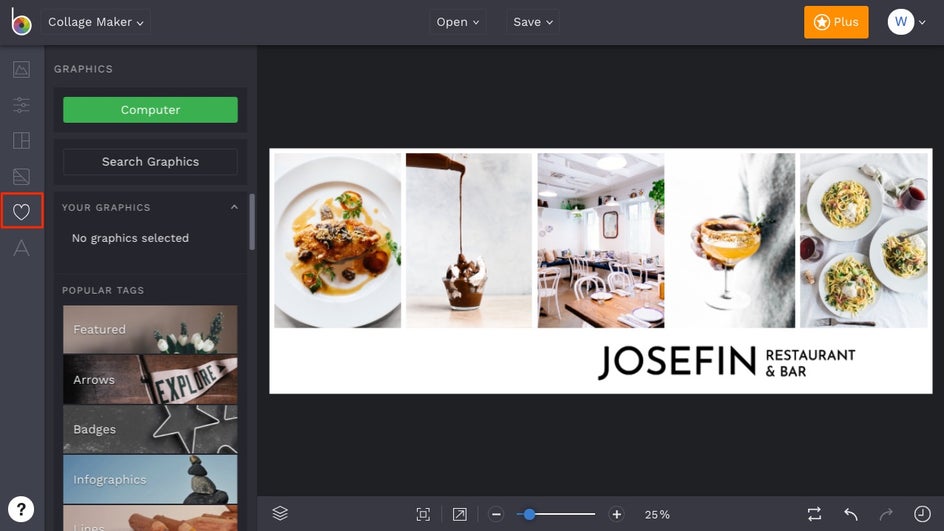Click the BeFunky logo icon
Viewport: 944px width, 531px height.
point(21,22)
